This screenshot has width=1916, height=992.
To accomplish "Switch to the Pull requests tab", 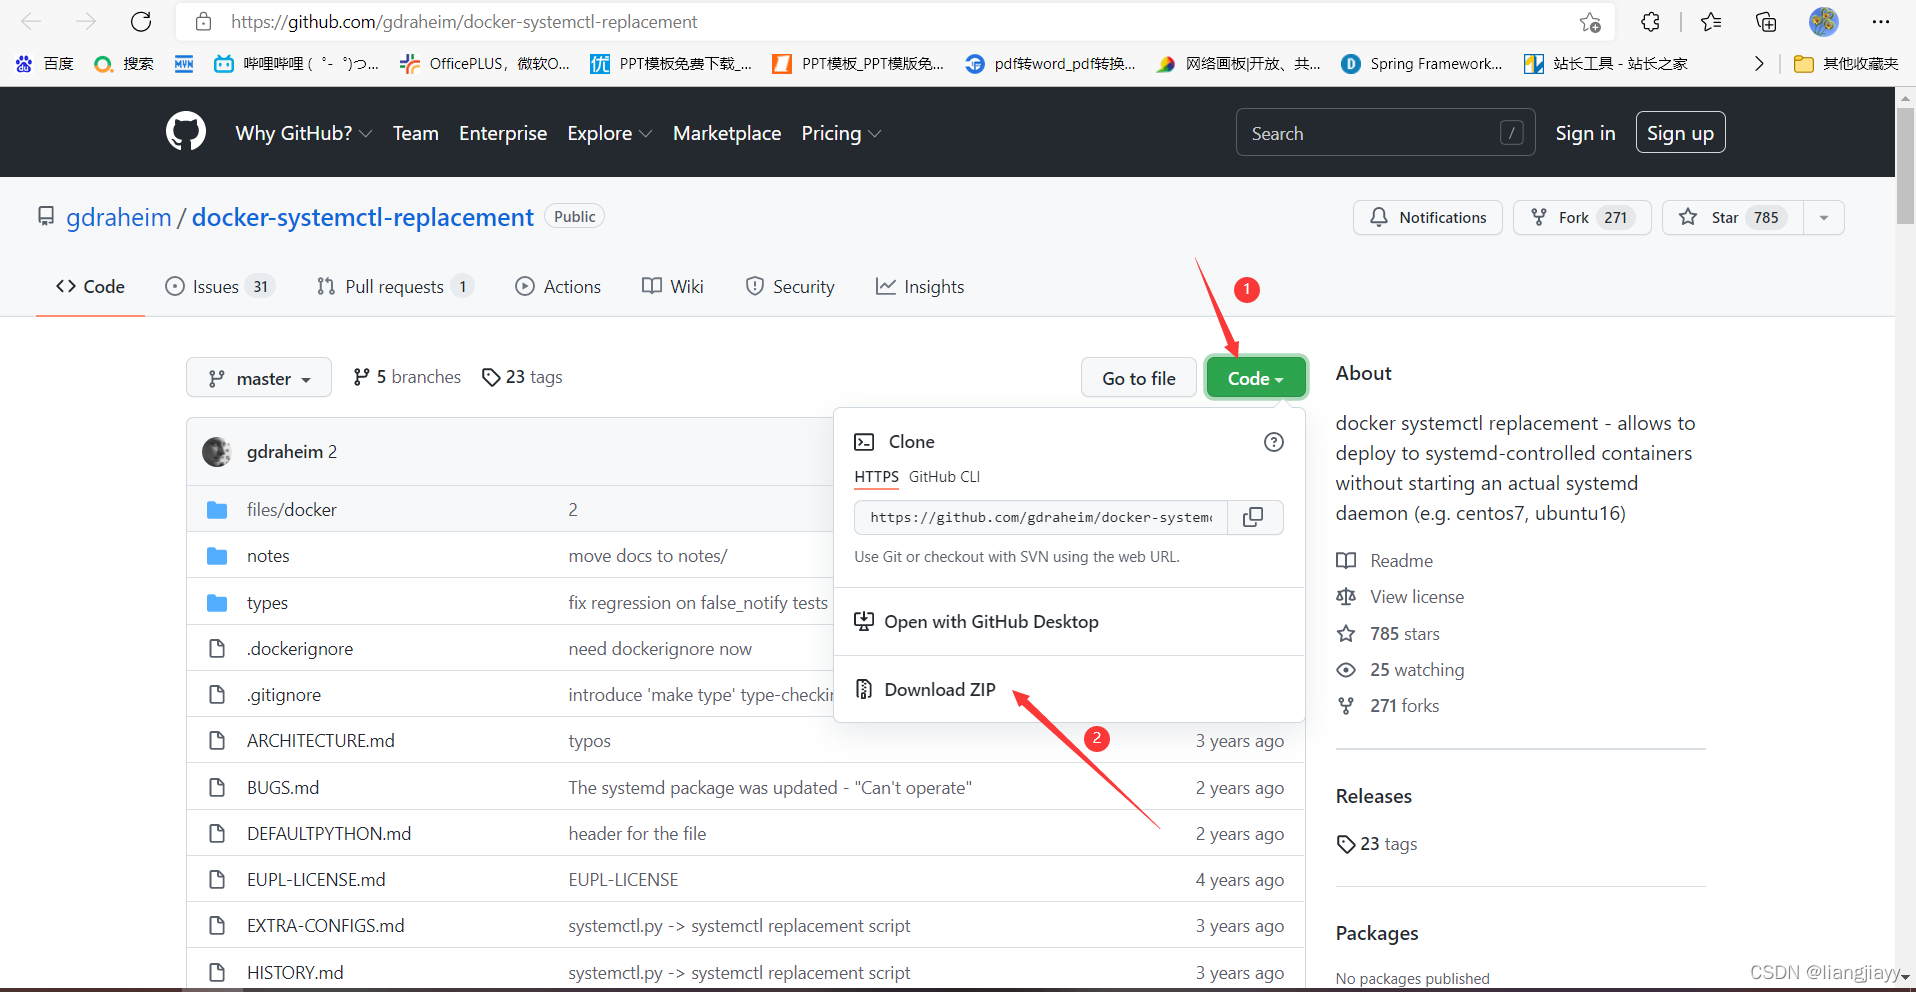I will pyautogui.click(x=395, y=287).
